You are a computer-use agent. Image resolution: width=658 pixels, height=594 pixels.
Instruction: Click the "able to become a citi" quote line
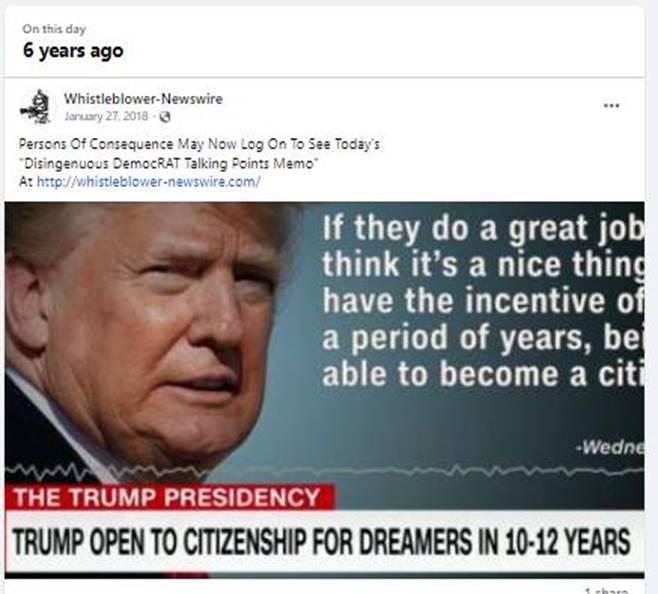[x=483, y=374]
